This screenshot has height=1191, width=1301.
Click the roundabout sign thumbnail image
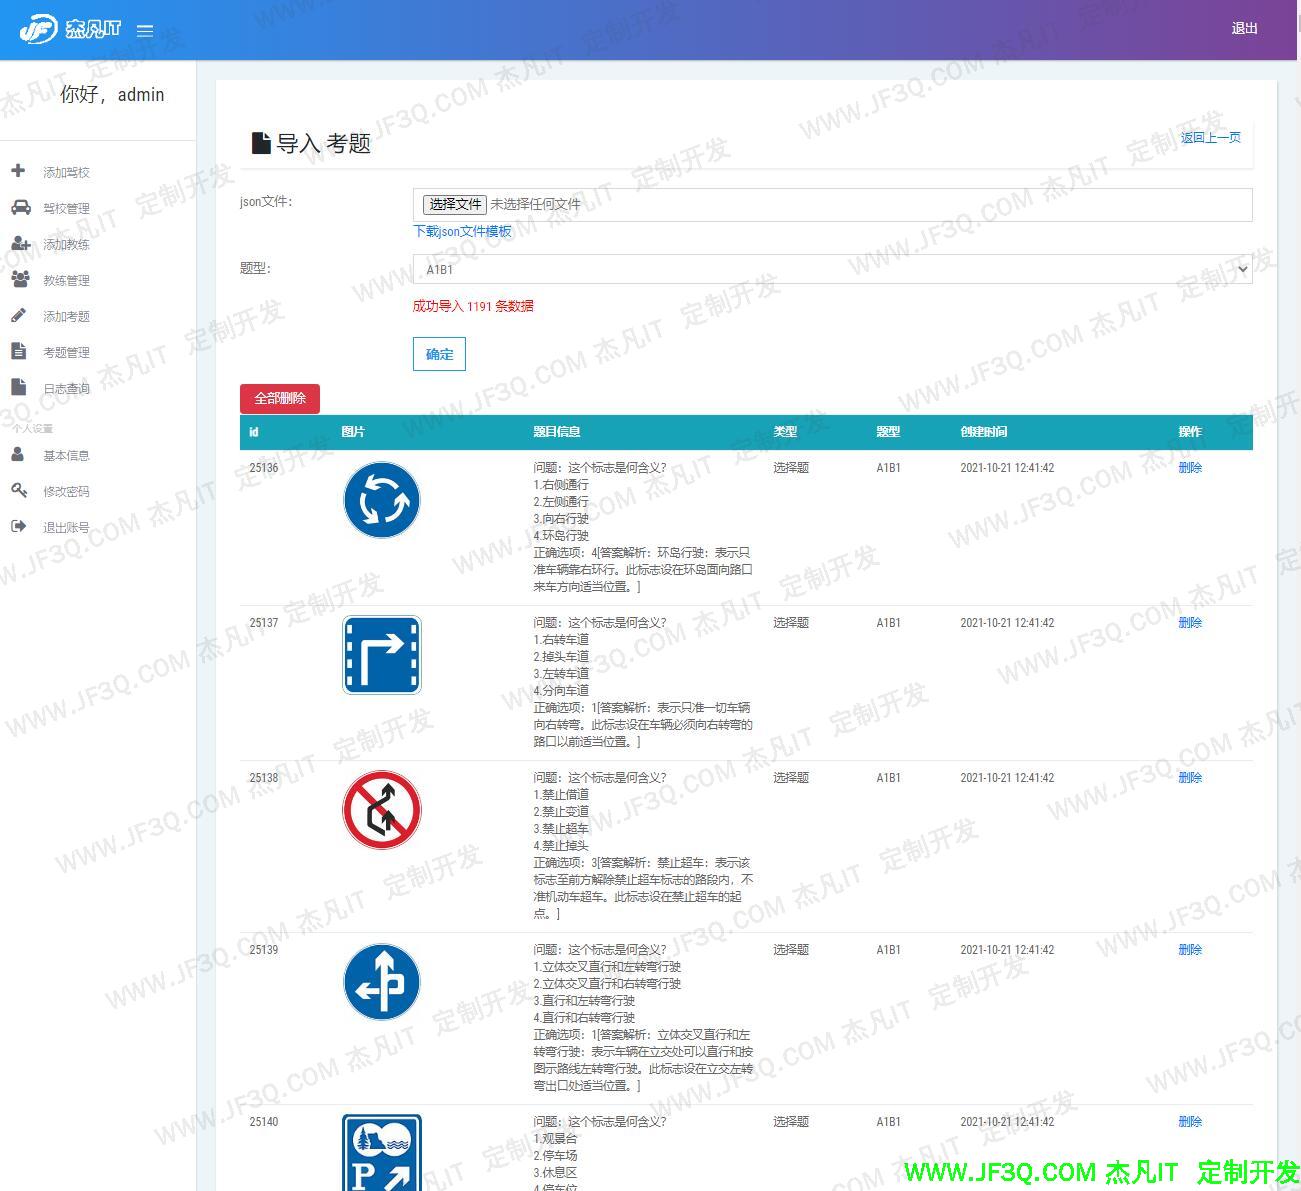tap(382, 500)
